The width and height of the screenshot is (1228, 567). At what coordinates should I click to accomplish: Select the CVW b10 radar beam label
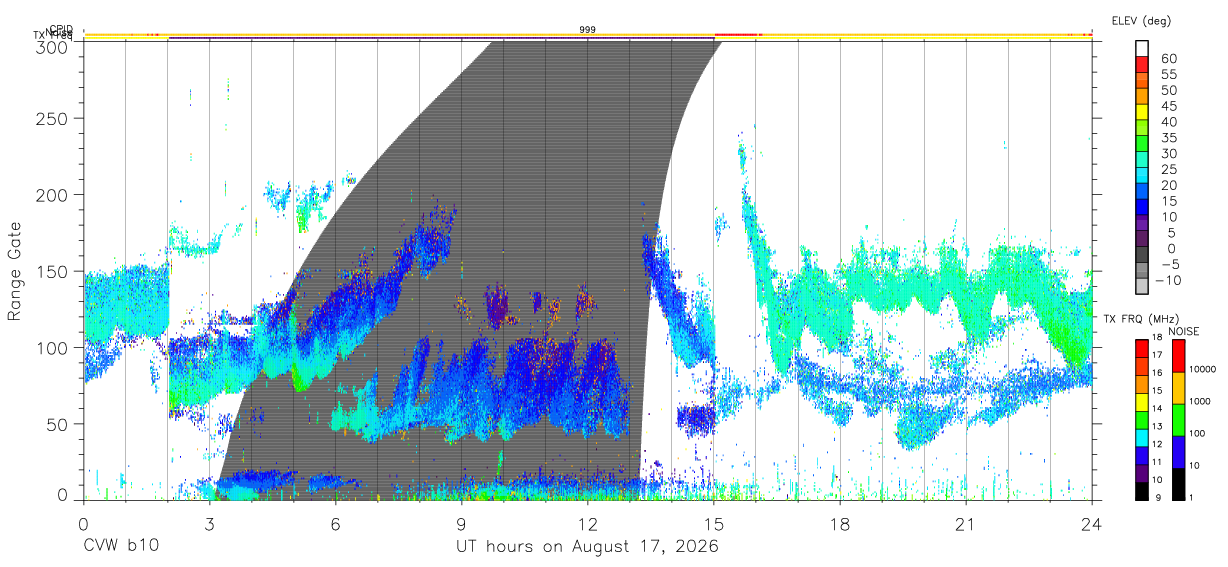click(120, 547)
